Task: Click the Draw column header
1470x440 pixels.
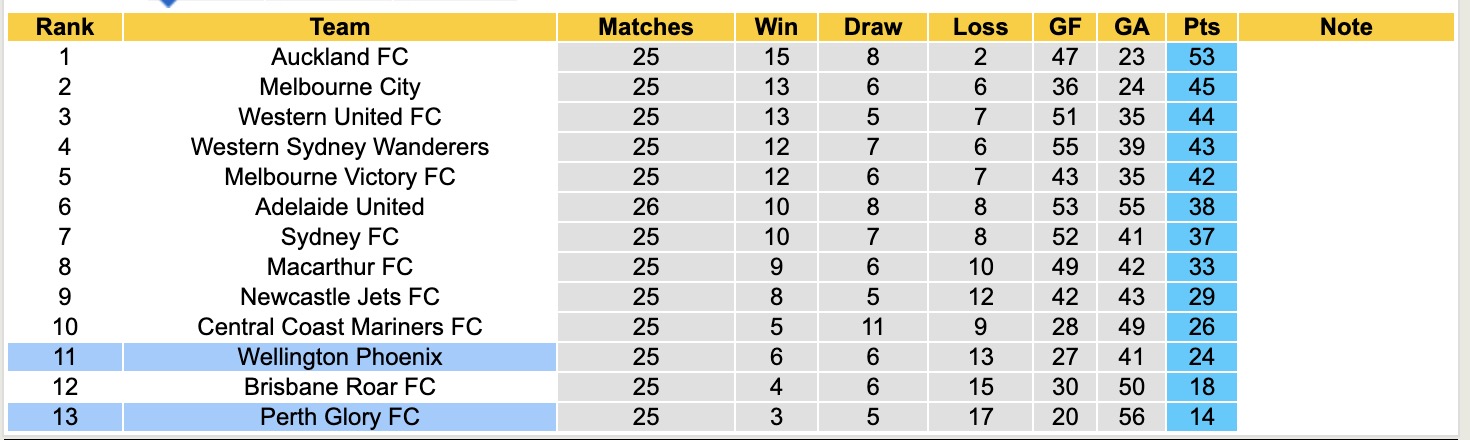Action: (872, 27)
